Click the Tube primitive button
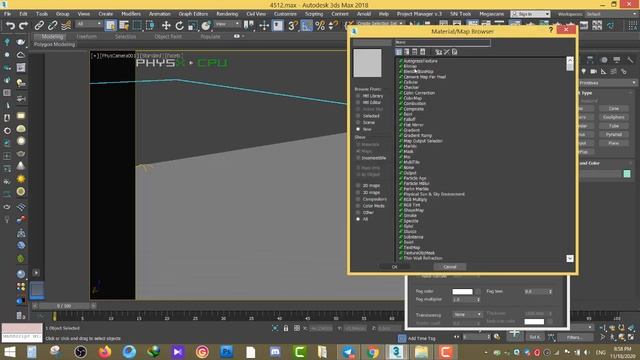This screenshot has height=360, width=640. click(614, 126)
